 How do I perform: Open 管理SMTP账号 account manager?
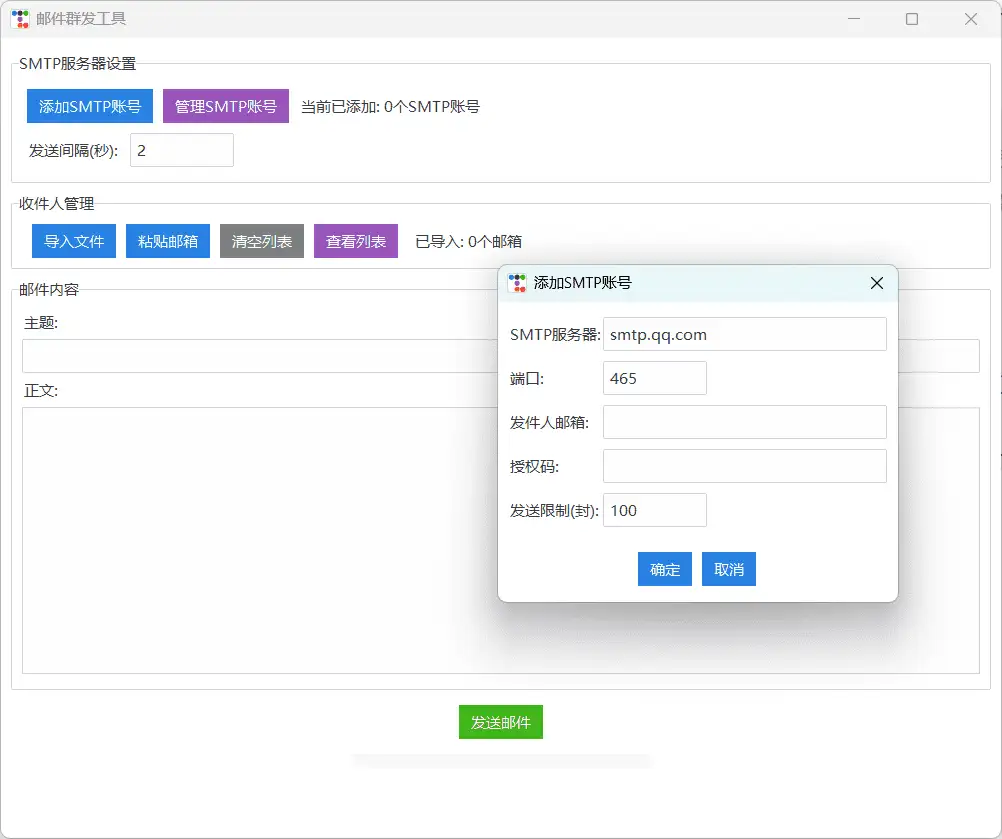pos(225,106)
